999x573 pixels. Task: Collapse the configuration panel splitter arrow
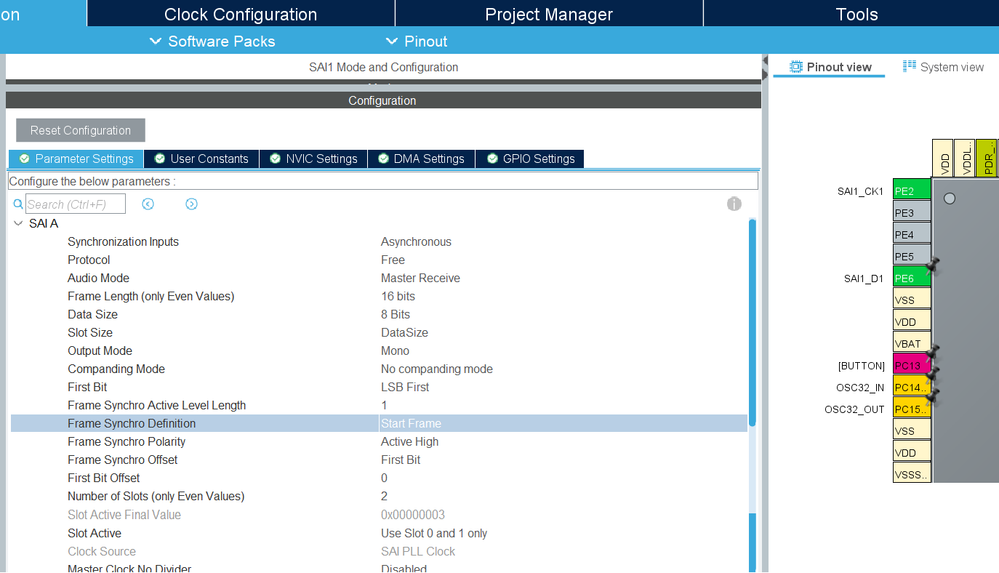765,61
